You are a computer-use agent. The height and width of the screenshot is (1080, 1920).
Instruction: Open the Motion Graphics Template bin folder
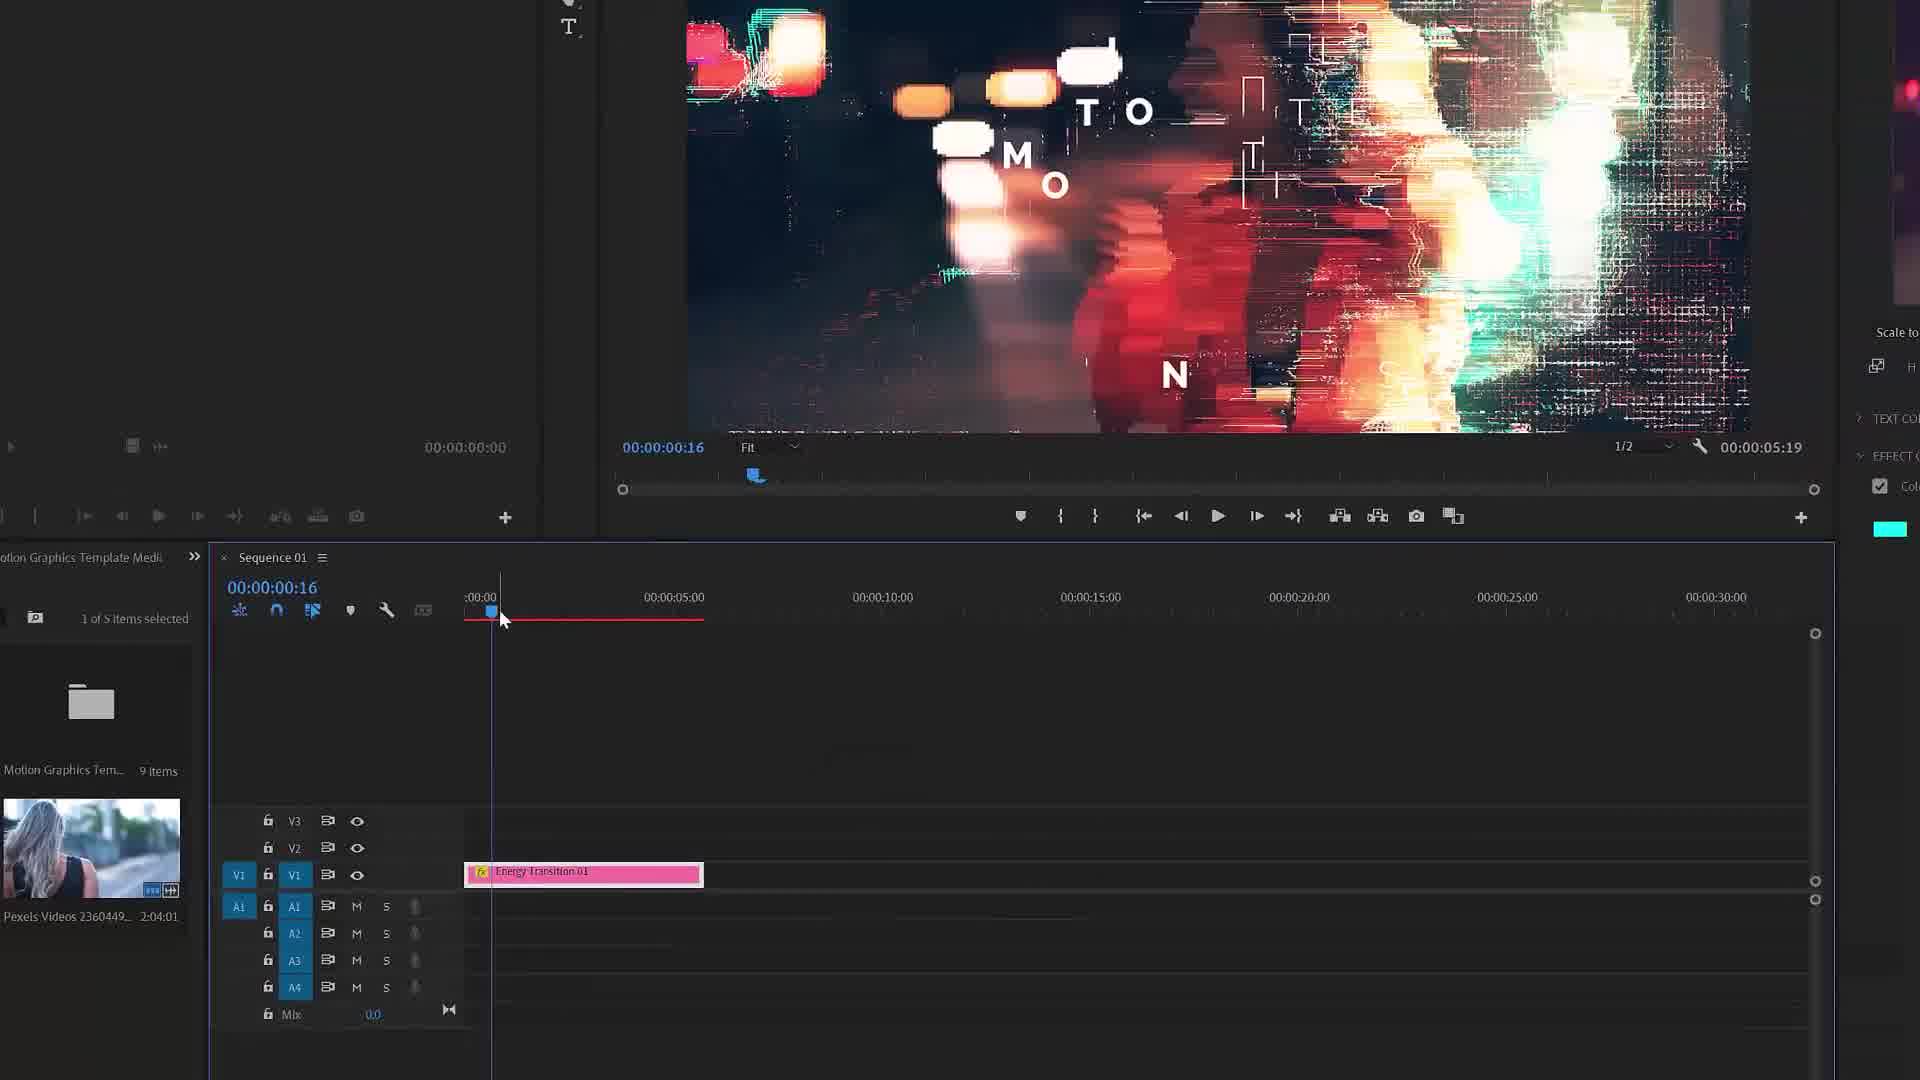click(91, 701)
